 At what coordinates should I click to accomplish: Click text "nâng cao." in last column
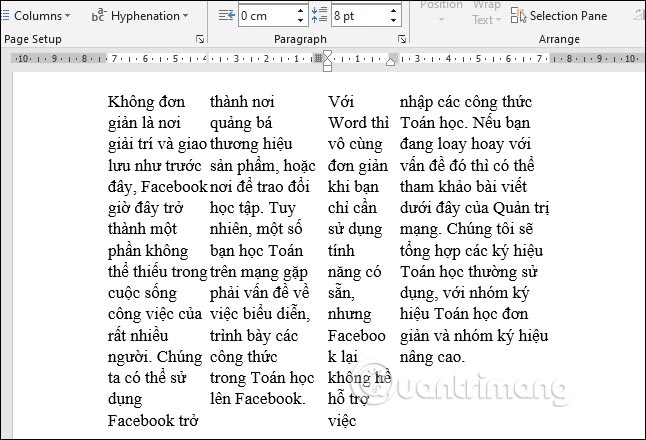point(432,357)
